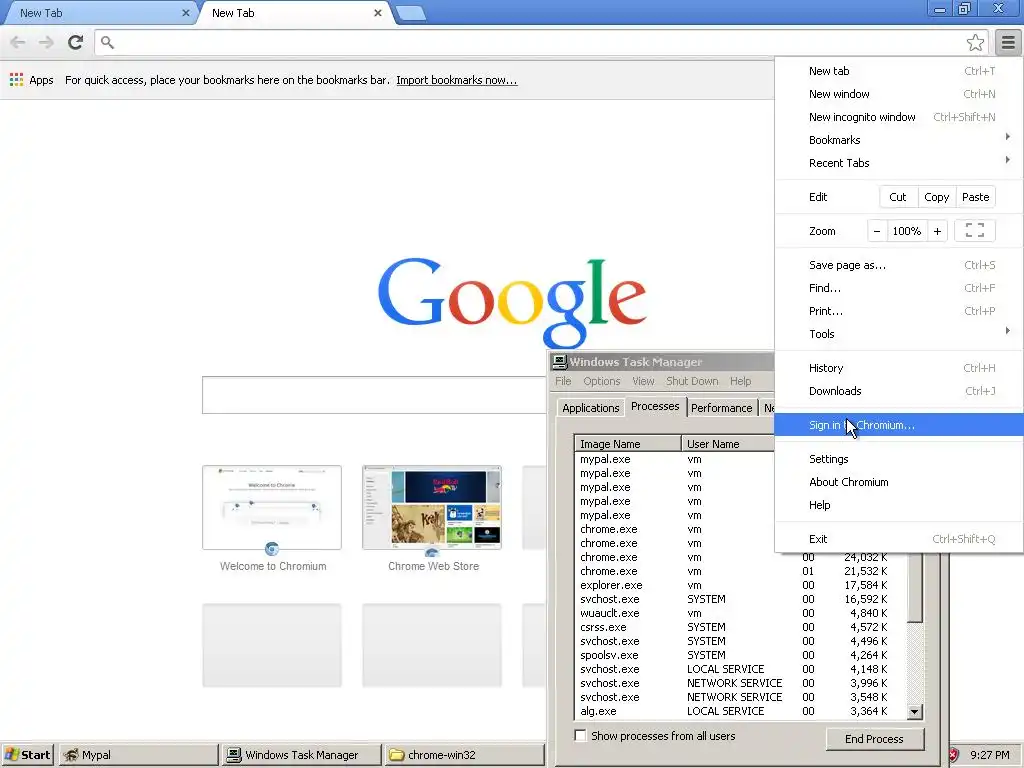This screenshot has height=768, width=1024.
Task: Click the browser Back arrow
Action: pos(18,42)
